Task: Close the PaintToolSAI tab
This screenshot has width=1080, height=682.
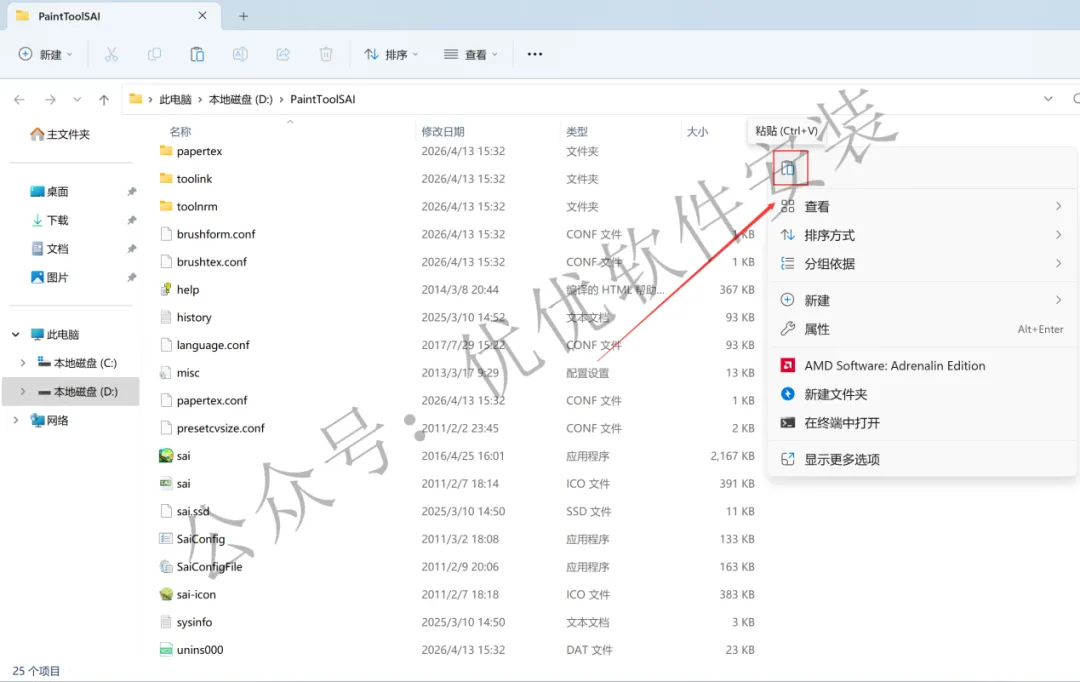Action: [202, 15]
